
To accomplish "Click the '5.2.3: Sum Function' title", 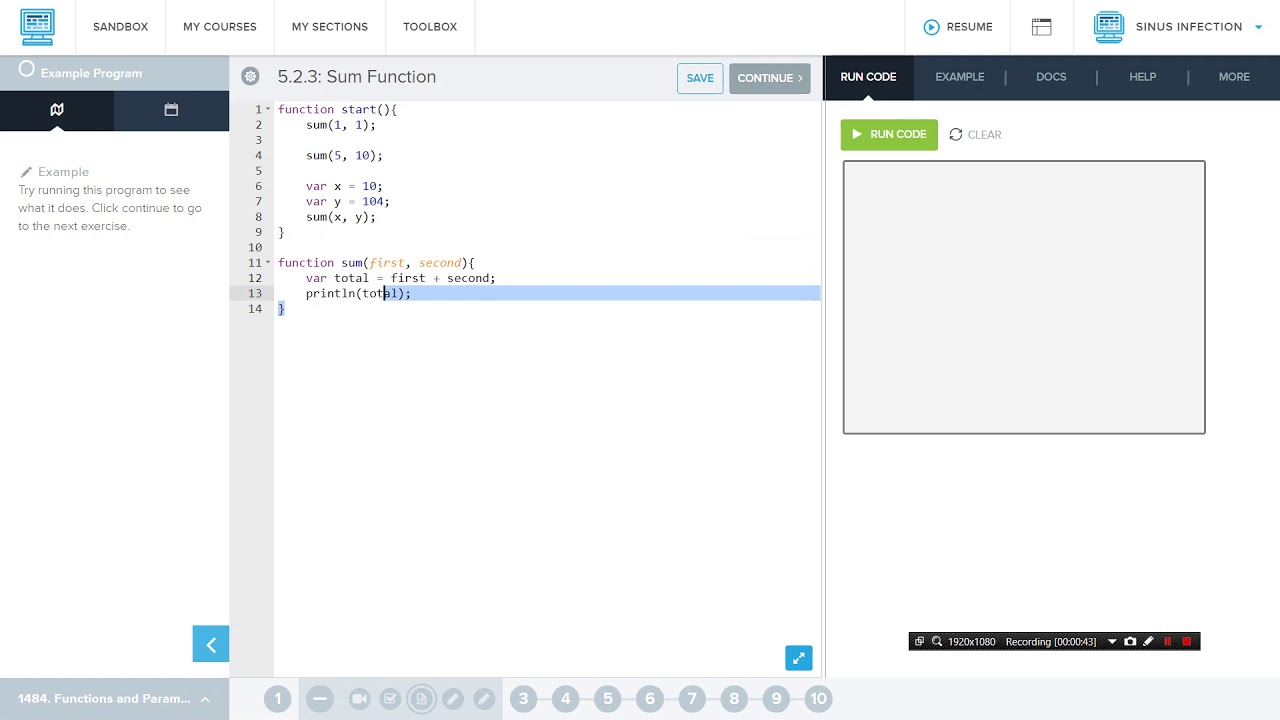I will [x=357, y=77].
